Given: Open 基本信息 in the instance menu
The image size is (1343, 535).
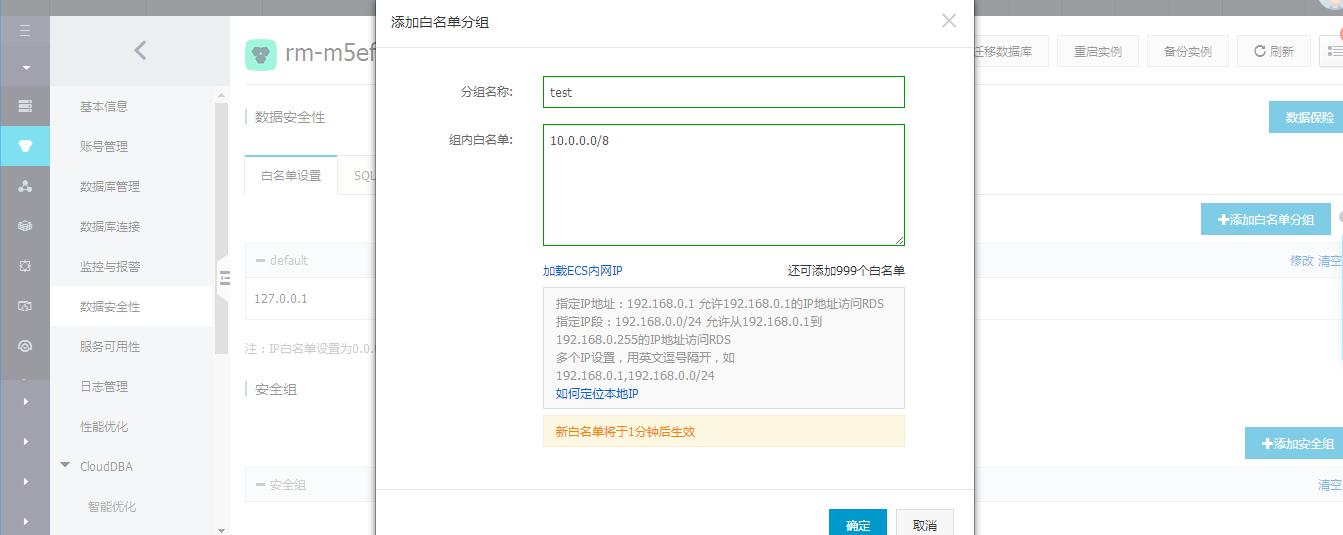Looking at the screenshot, I should (x=104, y=106).
